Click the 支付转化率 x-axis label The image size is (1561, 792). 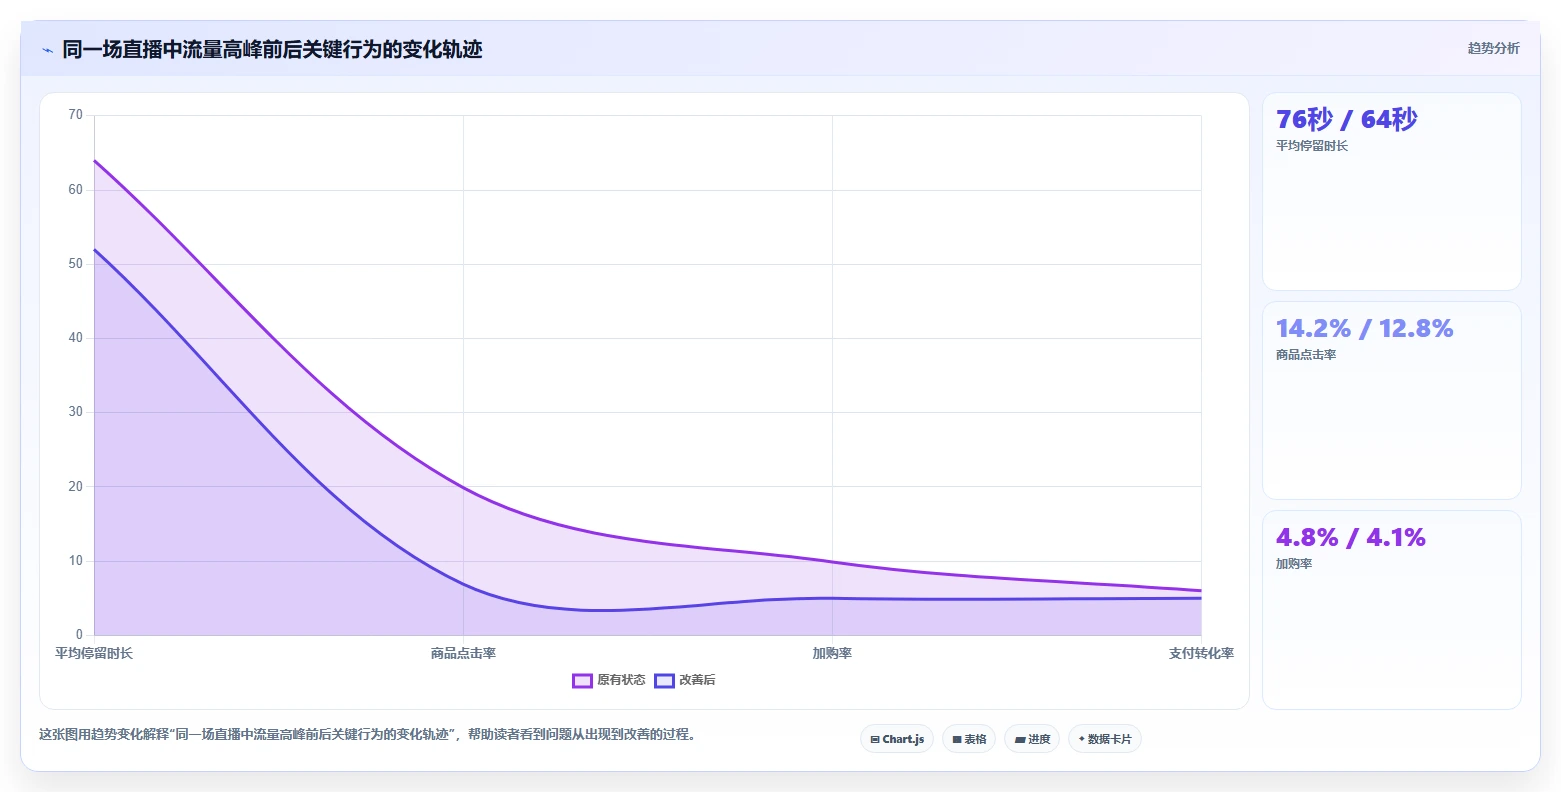[x=1201, y=654]
